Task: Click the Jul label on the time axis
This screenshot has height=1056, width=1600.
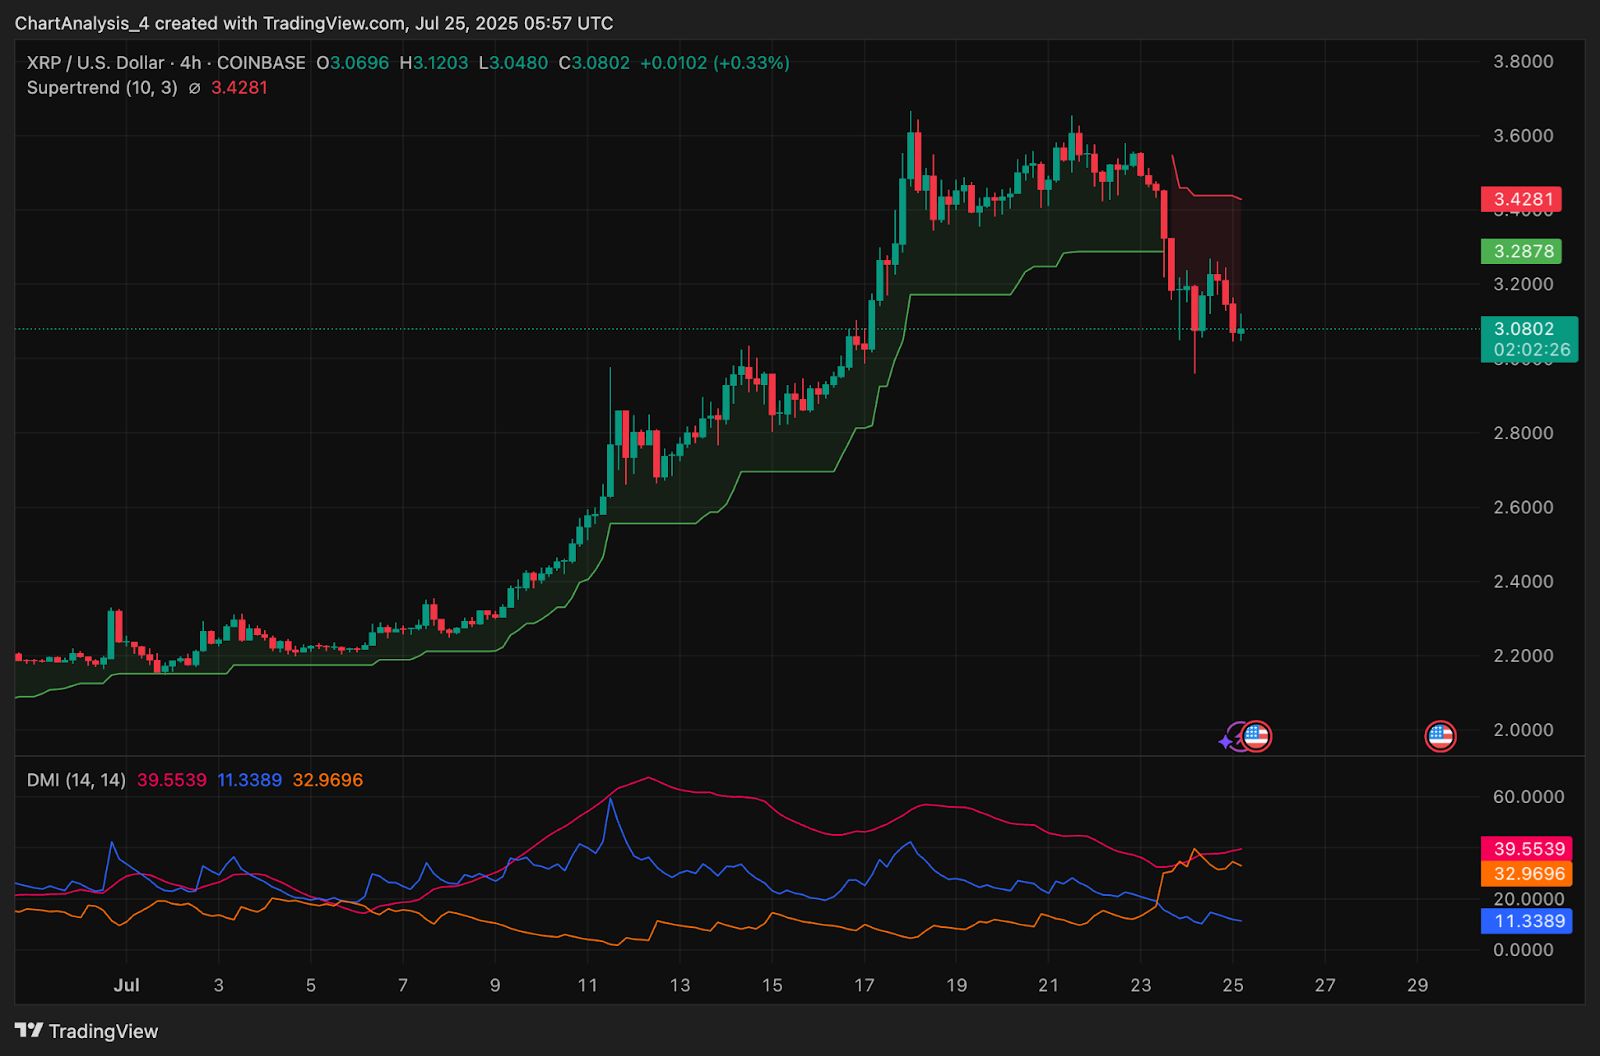Action: point(126,985)
